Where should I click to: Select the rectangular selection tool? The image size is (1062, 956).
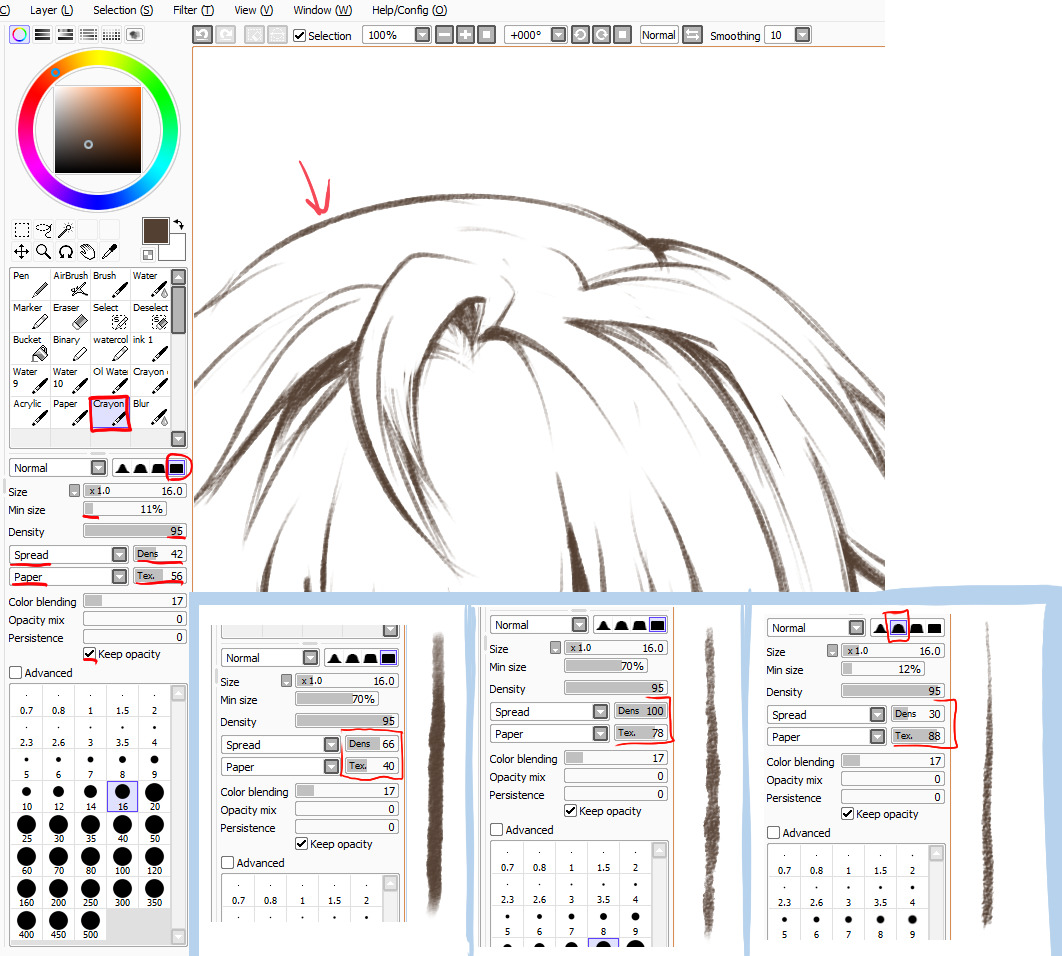point(22,230)
